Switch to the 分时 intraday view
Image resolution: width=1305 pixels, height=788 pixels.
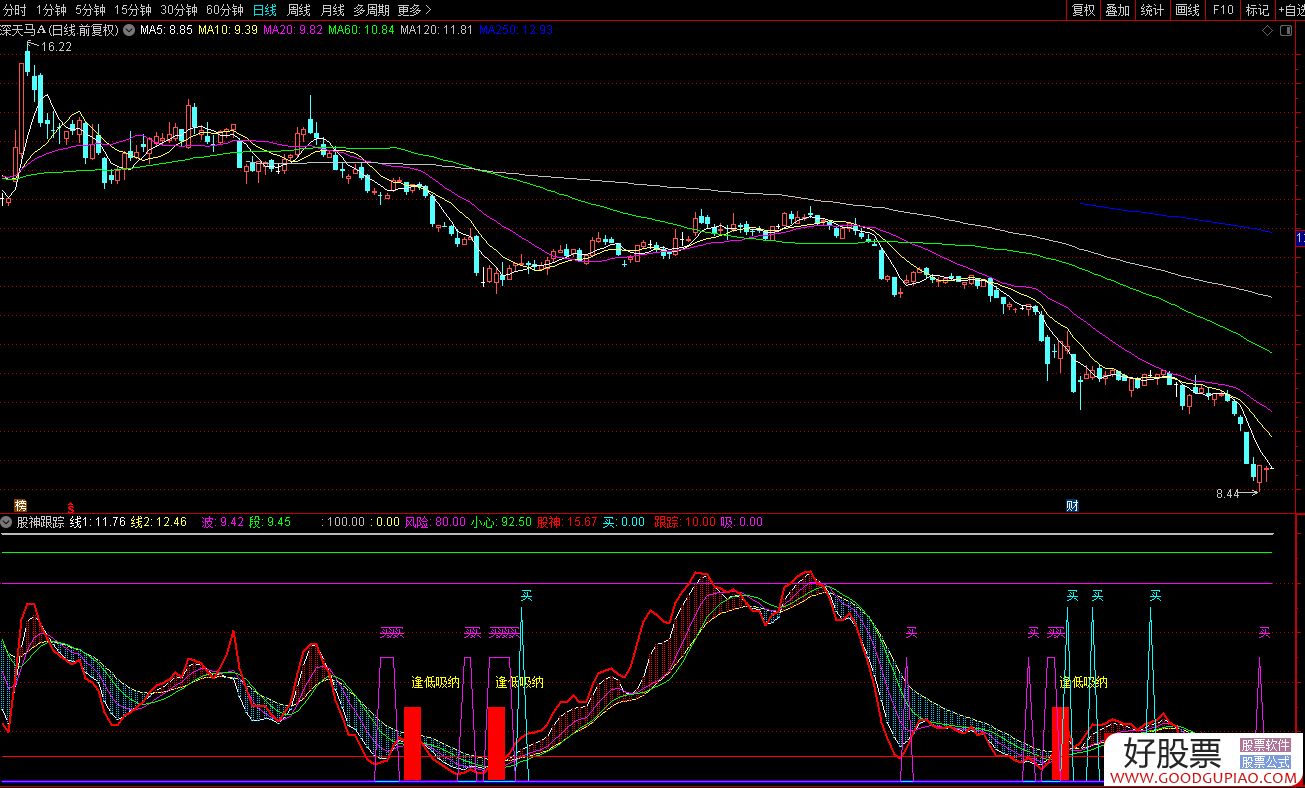click(14, 10)
